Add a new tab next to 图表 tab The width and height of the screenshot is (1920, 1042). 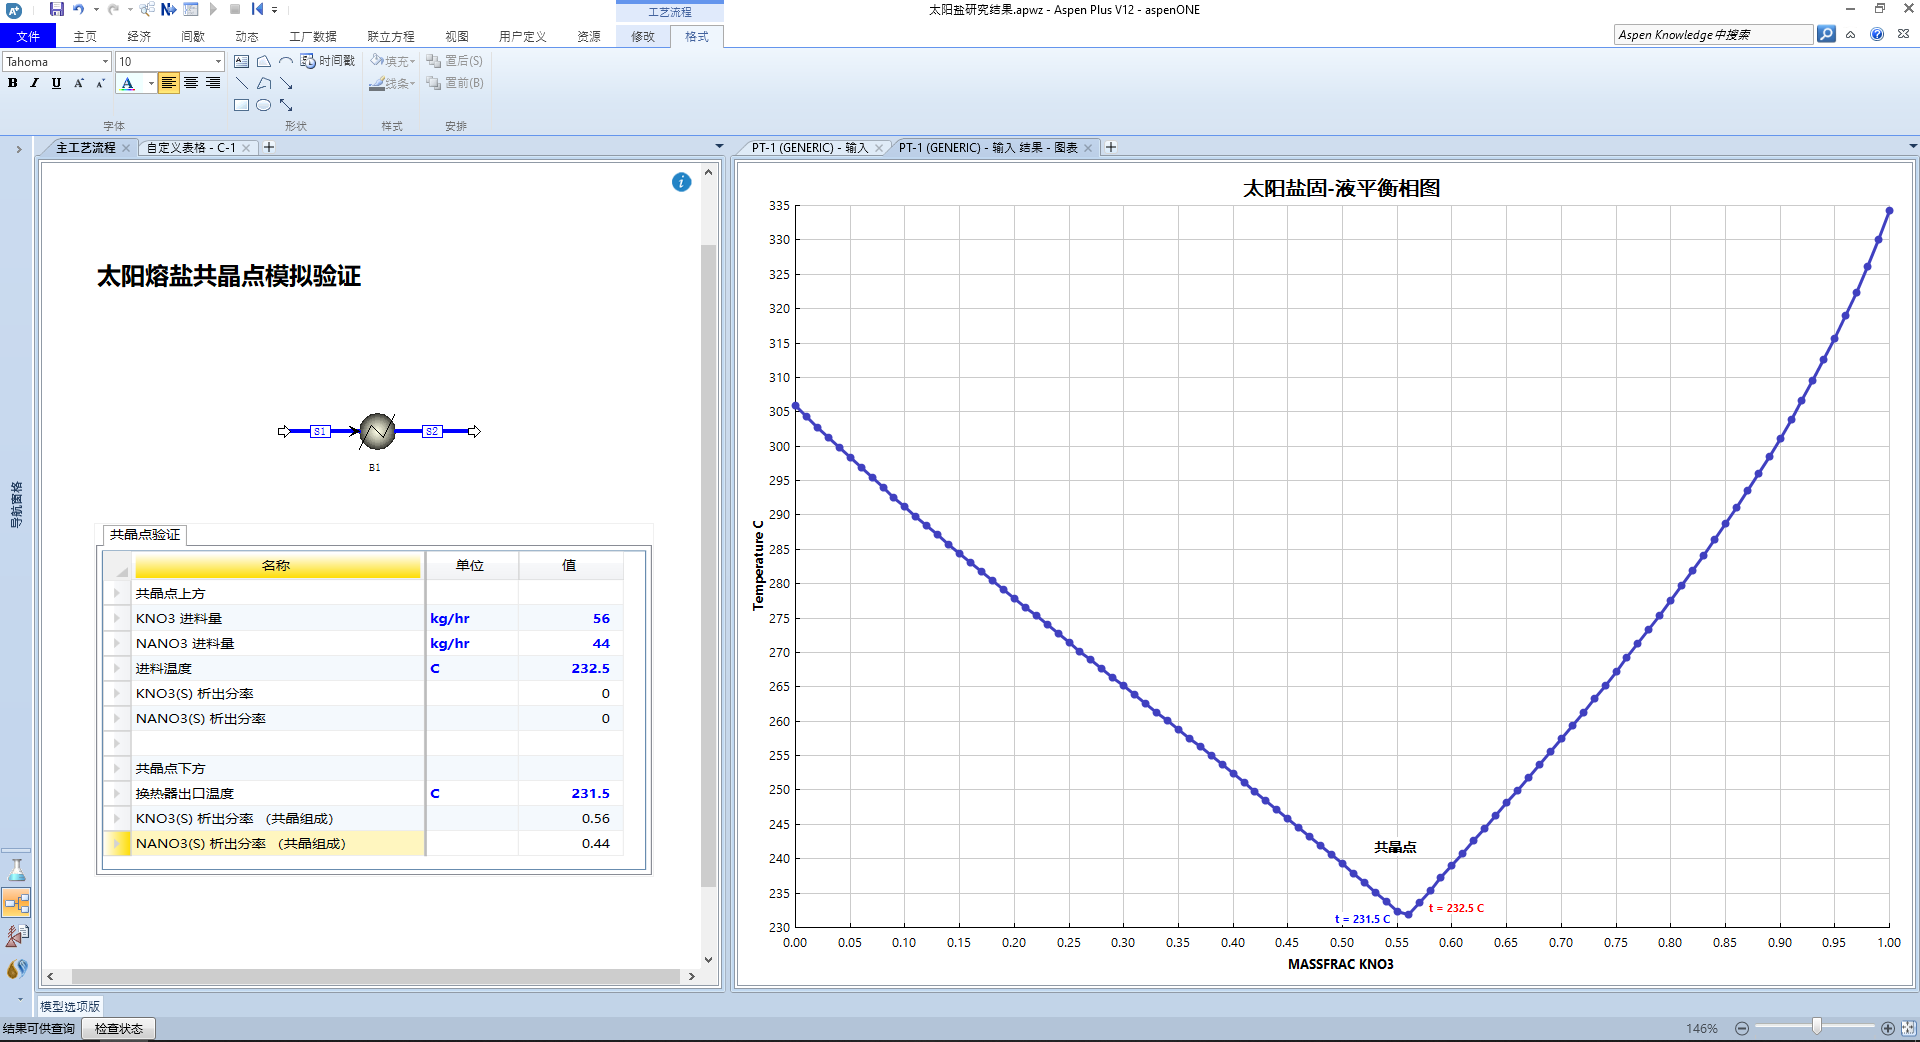coord(1111,147)
